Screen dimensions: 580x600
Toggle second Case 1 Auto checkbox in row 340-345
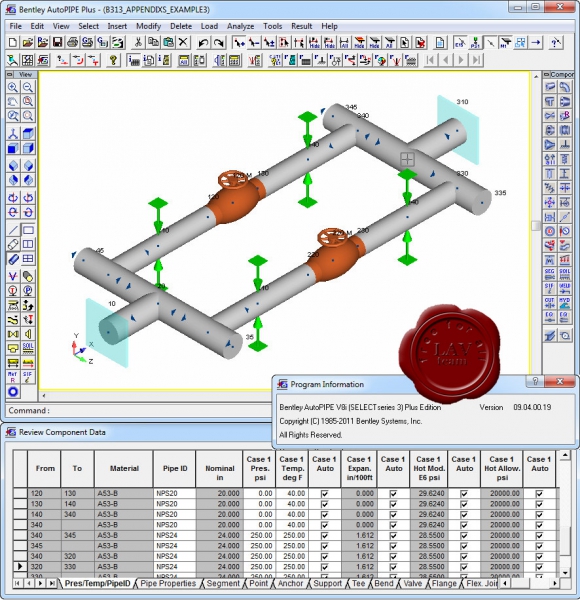pyautogui.click(x=393, y=535)
